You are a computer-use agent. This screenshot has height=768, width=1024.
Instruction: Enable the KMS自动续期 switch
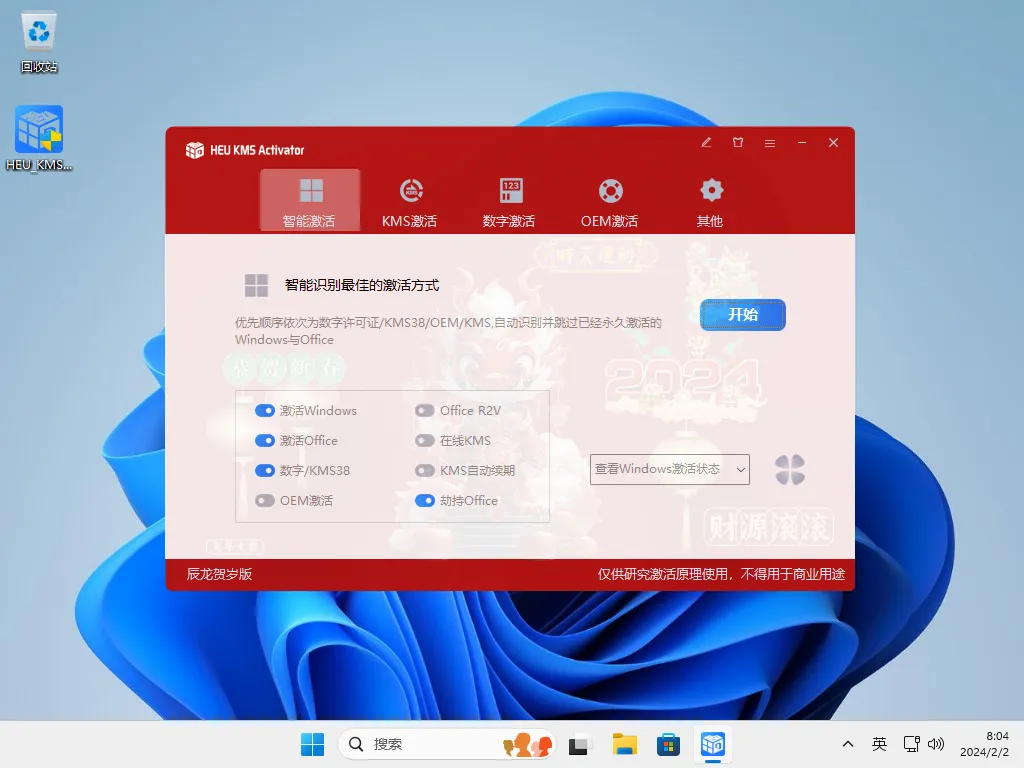424,471
